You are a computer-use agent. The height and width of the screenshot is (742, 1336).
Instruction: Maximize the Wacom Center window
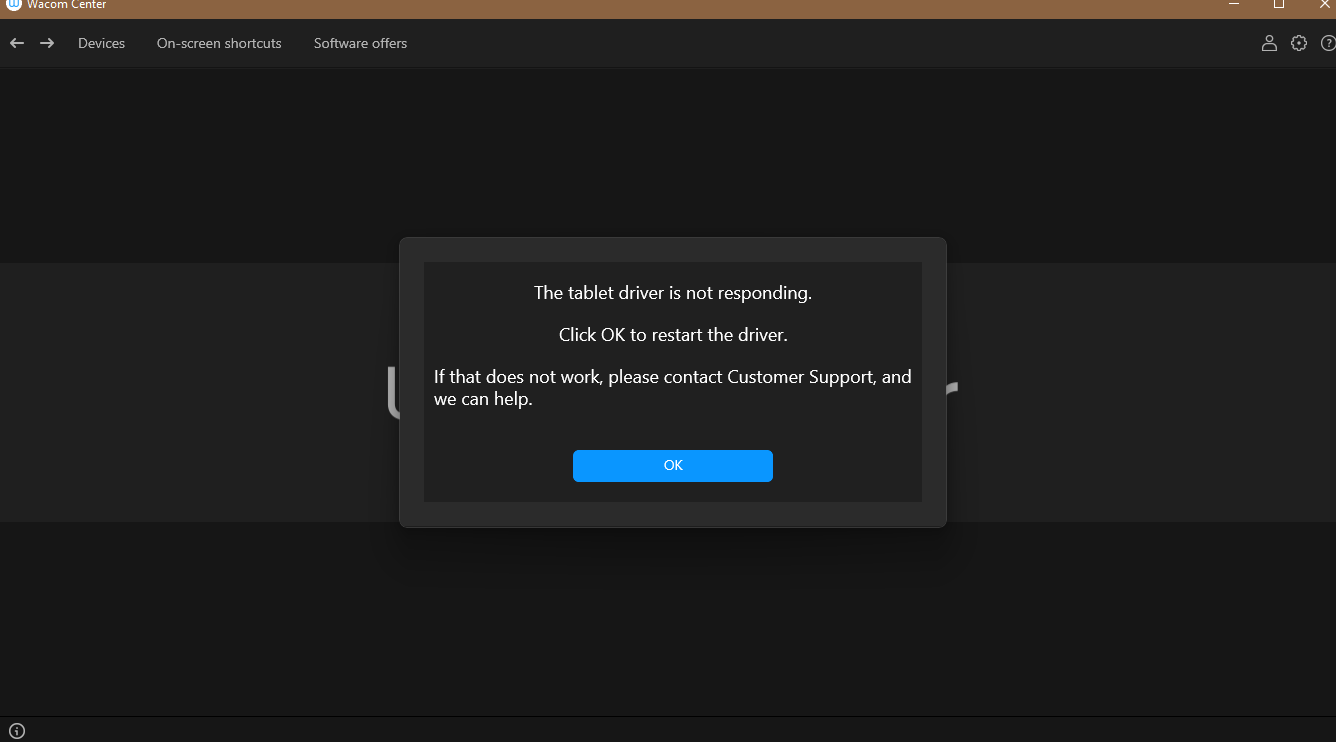[x=1279, y=5]
